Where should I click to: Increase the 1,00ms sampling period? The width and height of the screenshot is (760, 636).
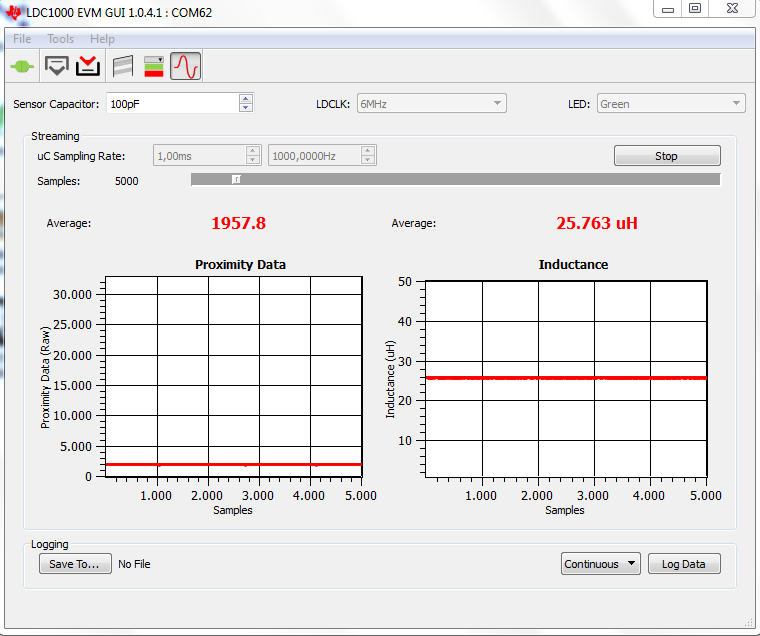click(x=253, y=151)
